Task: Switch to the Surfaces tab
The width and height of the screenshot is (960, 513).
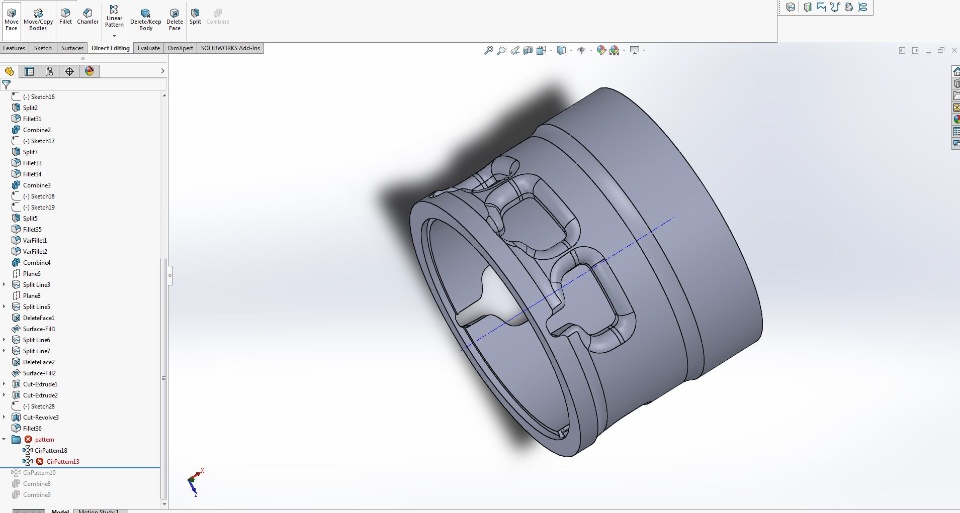Action: [72, 48]
